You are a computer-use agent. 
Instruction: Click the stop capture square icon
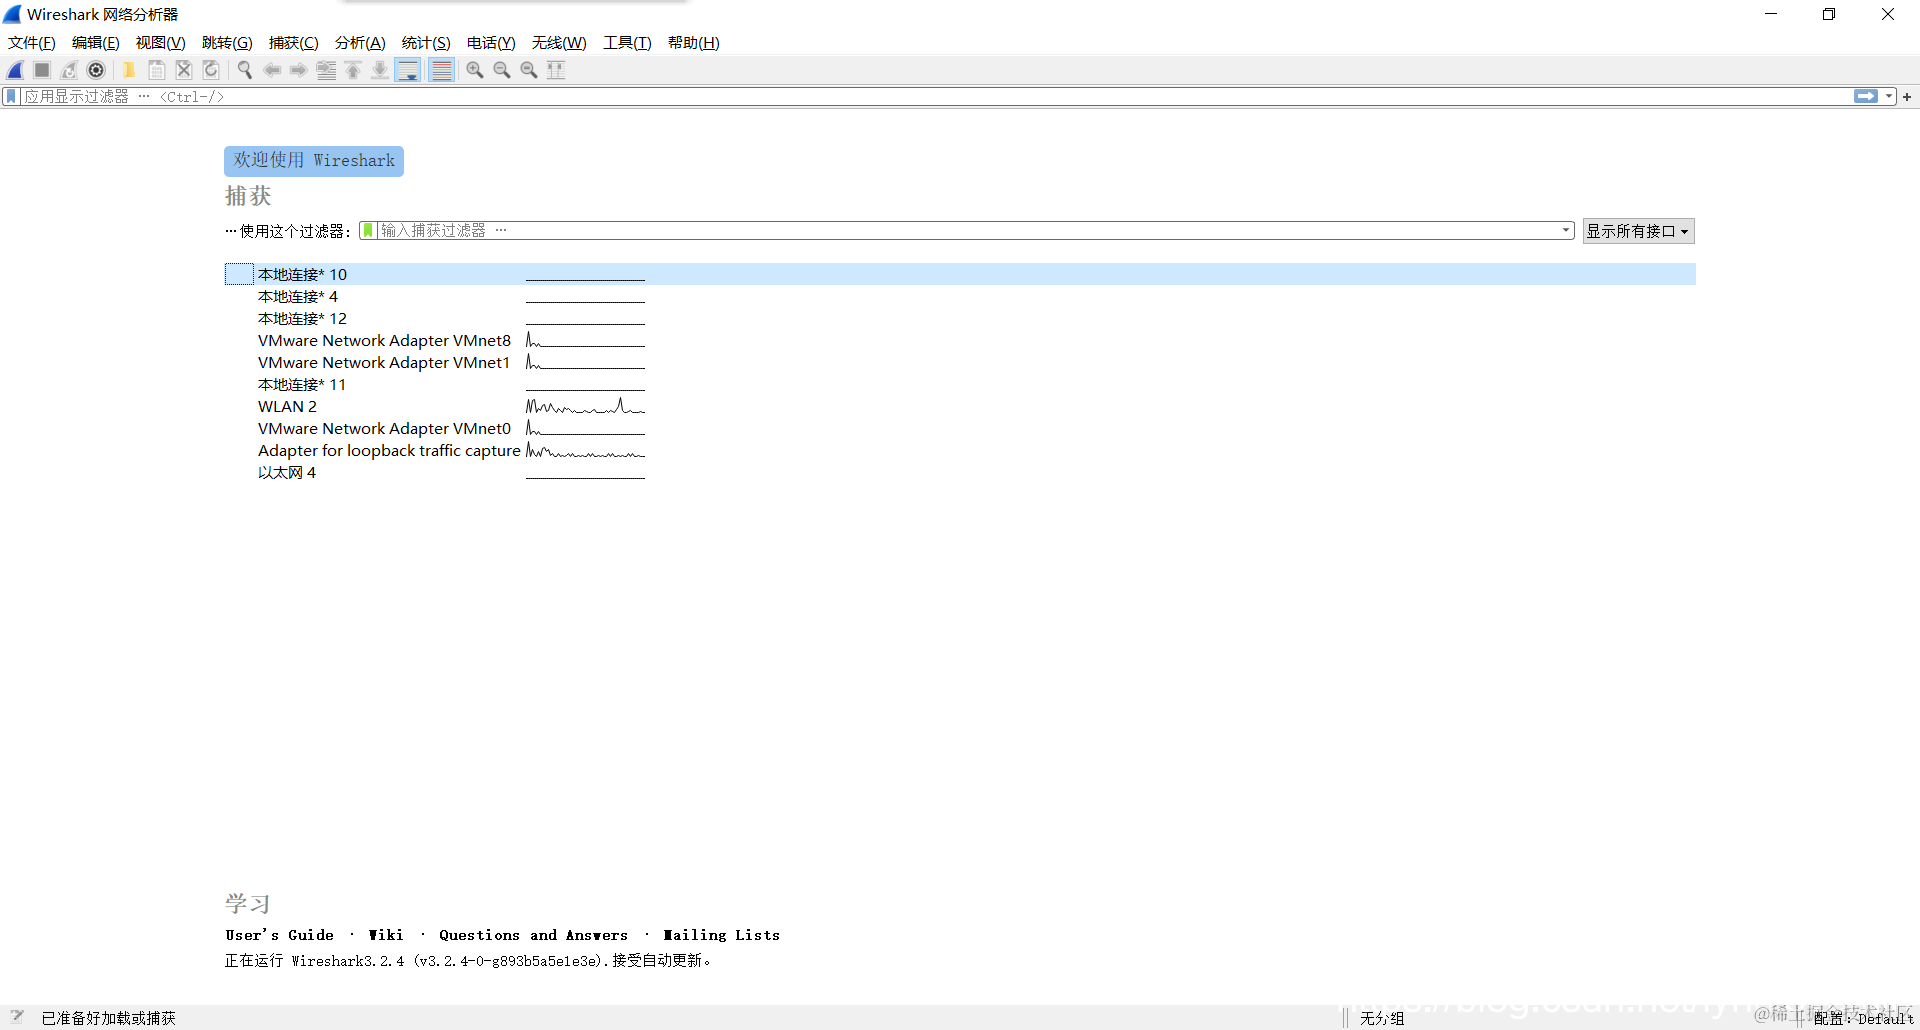(42, 70)
